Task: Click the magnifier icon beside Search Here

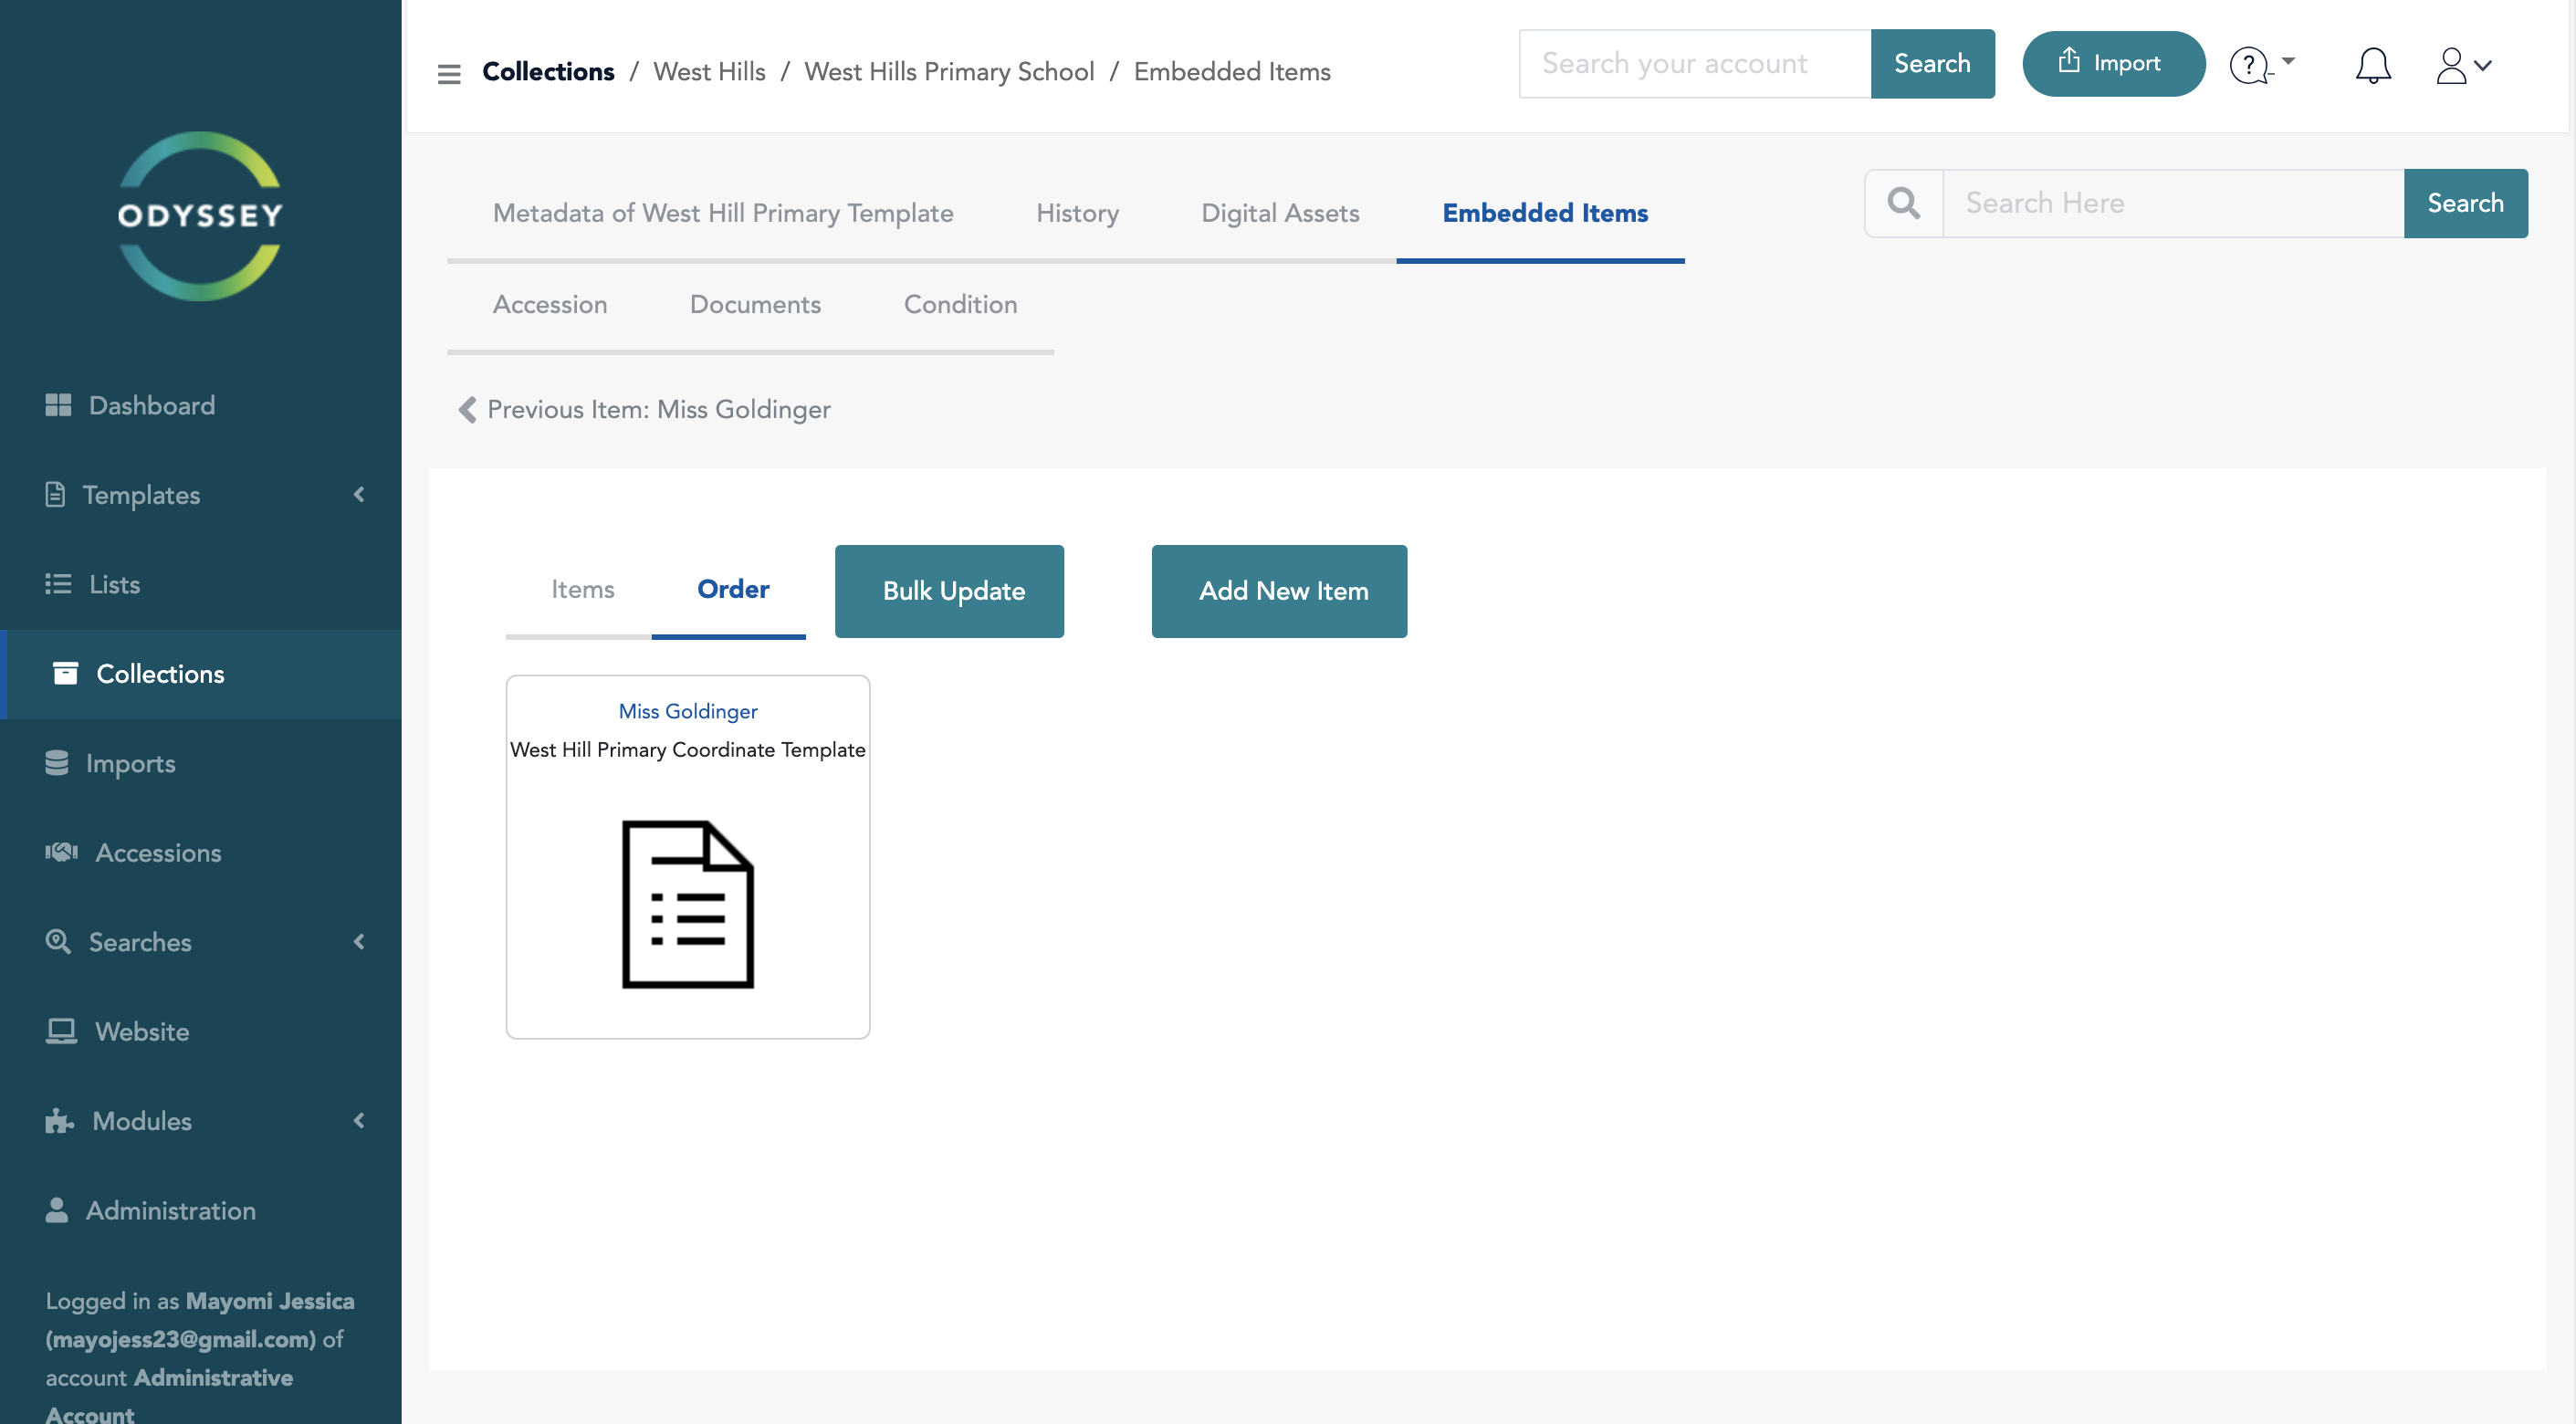Action: pos(1903,203)
